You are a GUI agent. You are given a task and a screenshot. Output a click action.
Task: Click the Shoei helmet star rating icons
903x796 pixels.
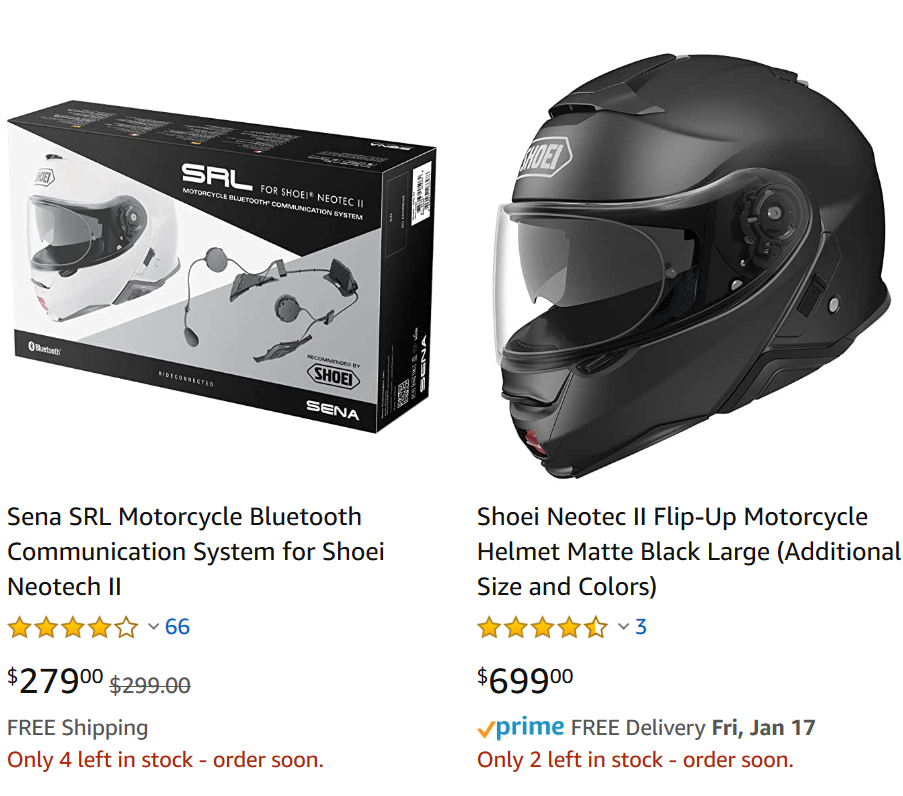tap(542, 628)
